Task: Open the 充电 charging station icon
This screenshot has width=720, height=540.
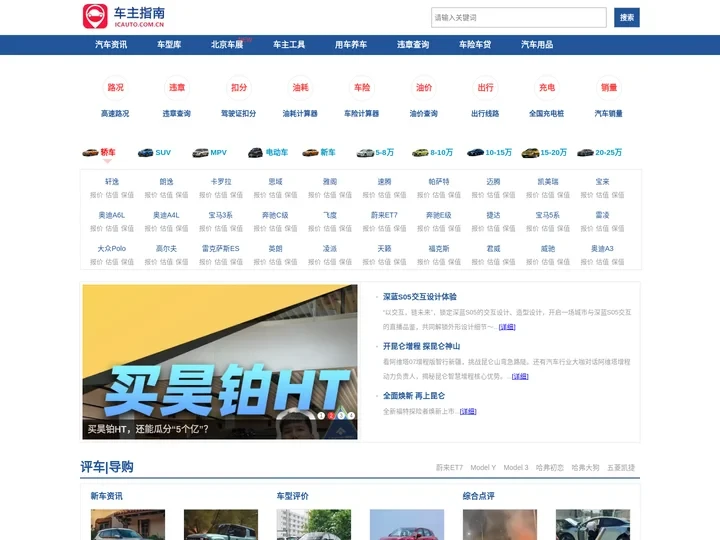Action: coord(547,87)
